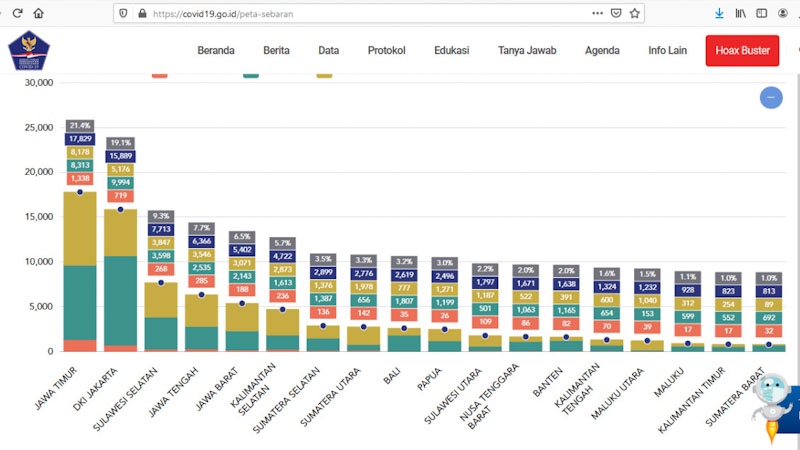
Task: Expand the Info Lain menu
Action: tap(668, 51)
